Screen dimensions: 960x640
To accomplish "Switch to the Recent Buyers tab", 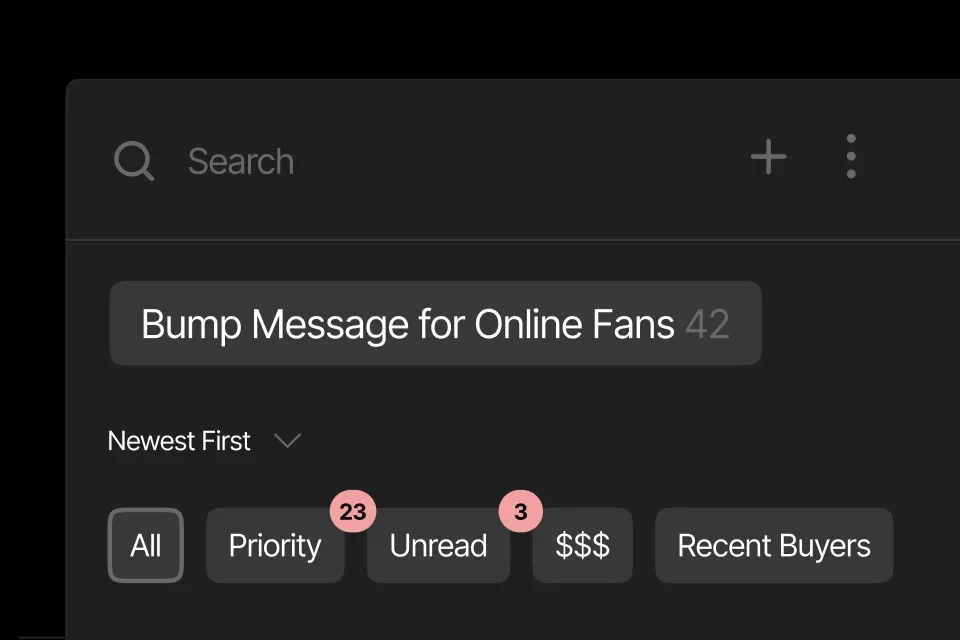I will click(774, 545).
